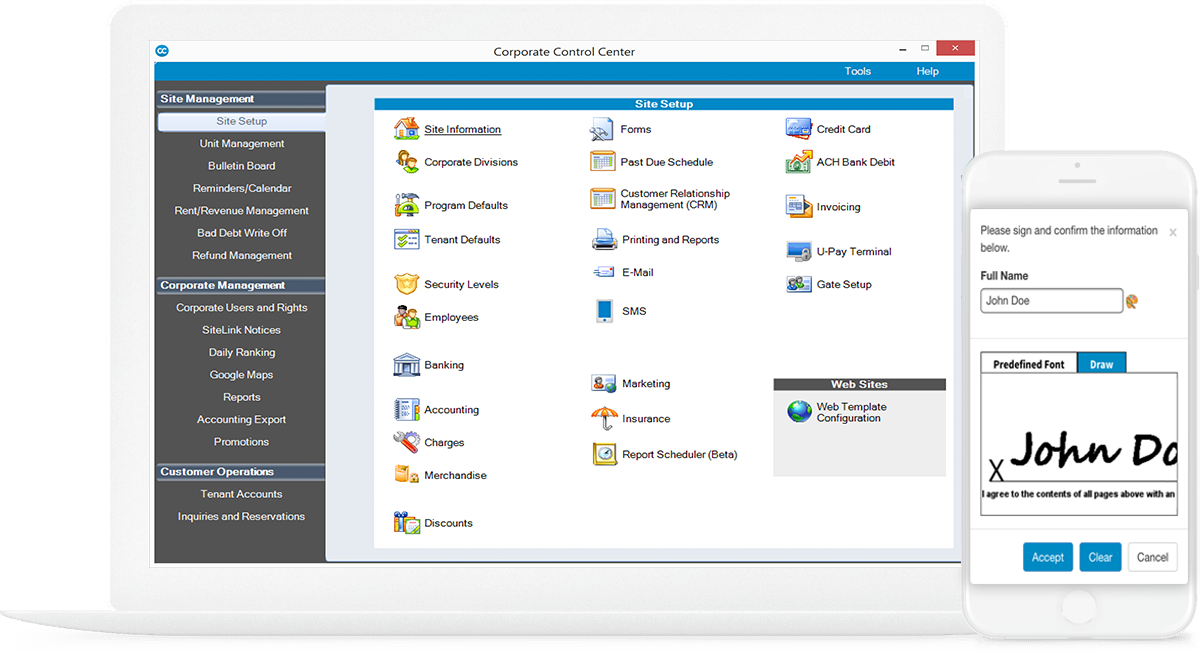Click the Corporate Management section header
Image resolution: width=1200 pixels, height=653 pixels.
241,285
